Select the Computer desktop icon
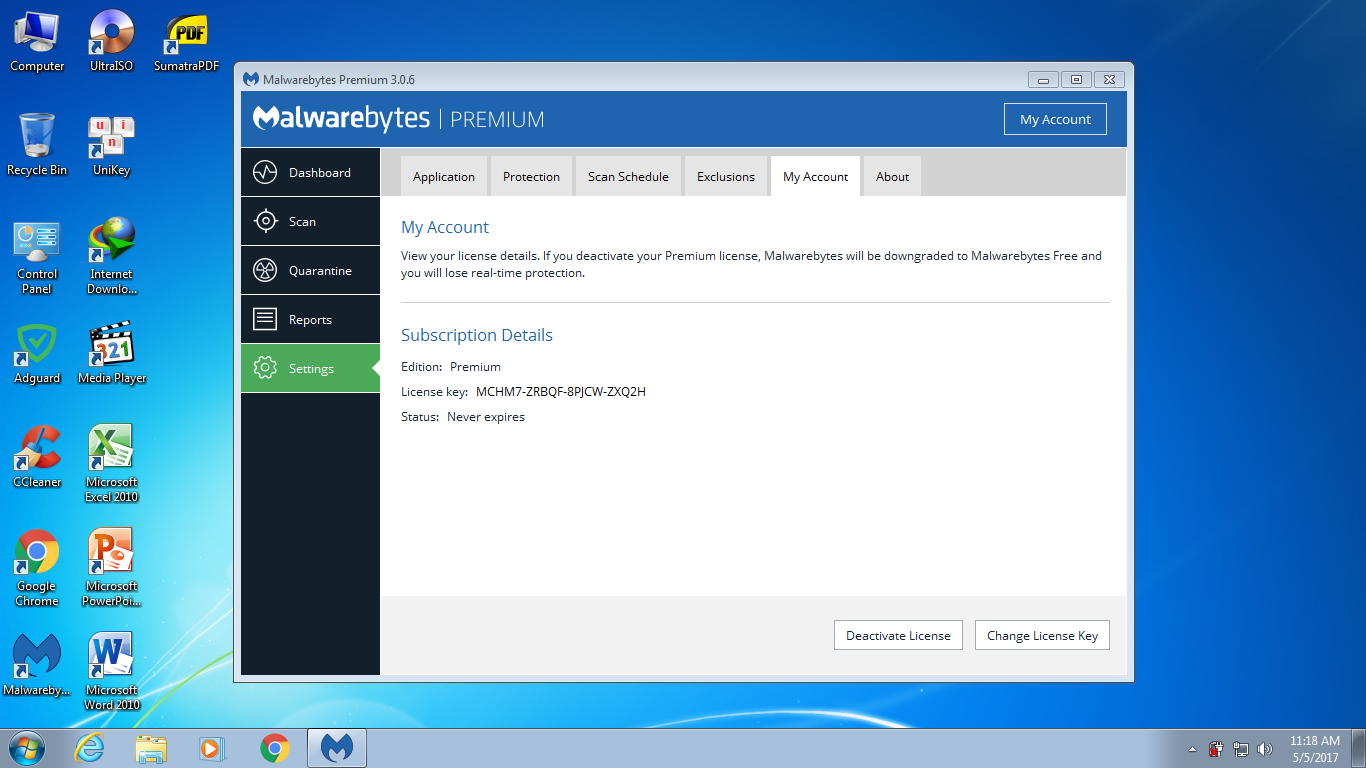This screenshot has height=768, width=1366. coord(37,41)
